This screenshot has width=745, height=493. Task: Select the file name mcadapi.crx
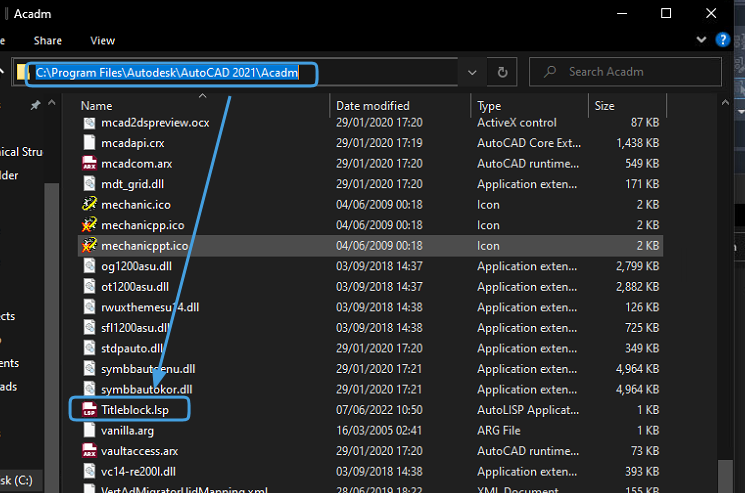(x=133, y=143)
